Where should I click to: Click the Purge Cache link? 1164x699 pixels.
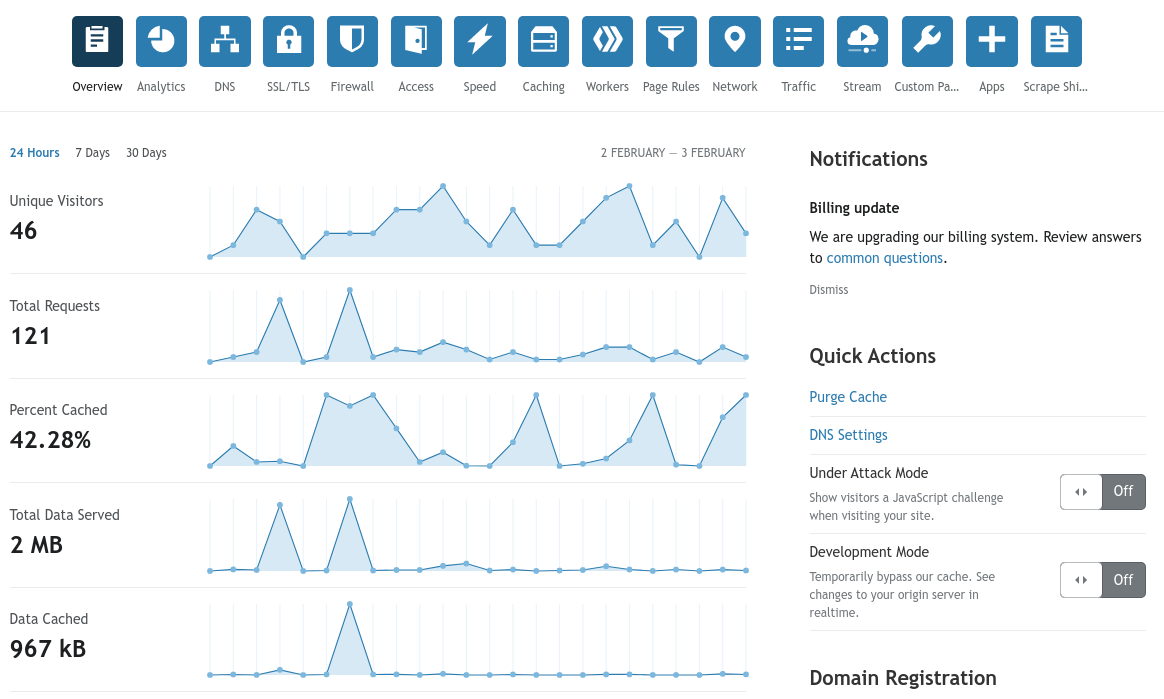click(848, 397)
